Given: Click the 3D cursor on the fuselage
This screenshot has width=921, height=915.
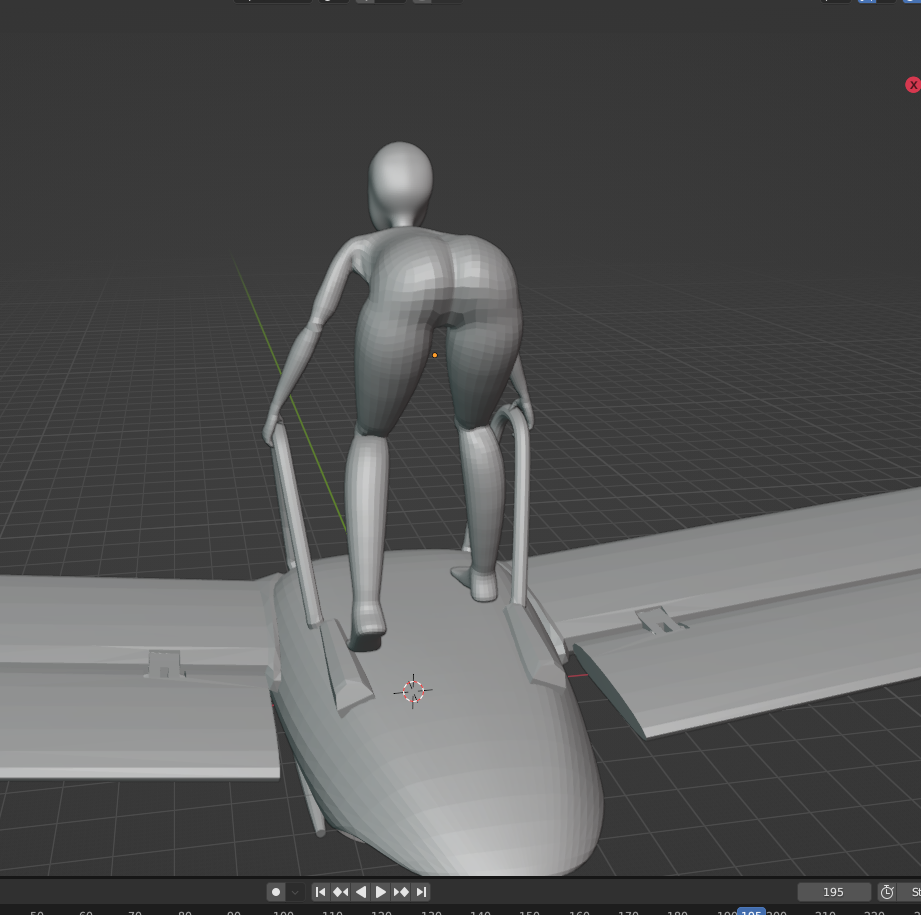Looking at the screenshot, I should point(413,691).
